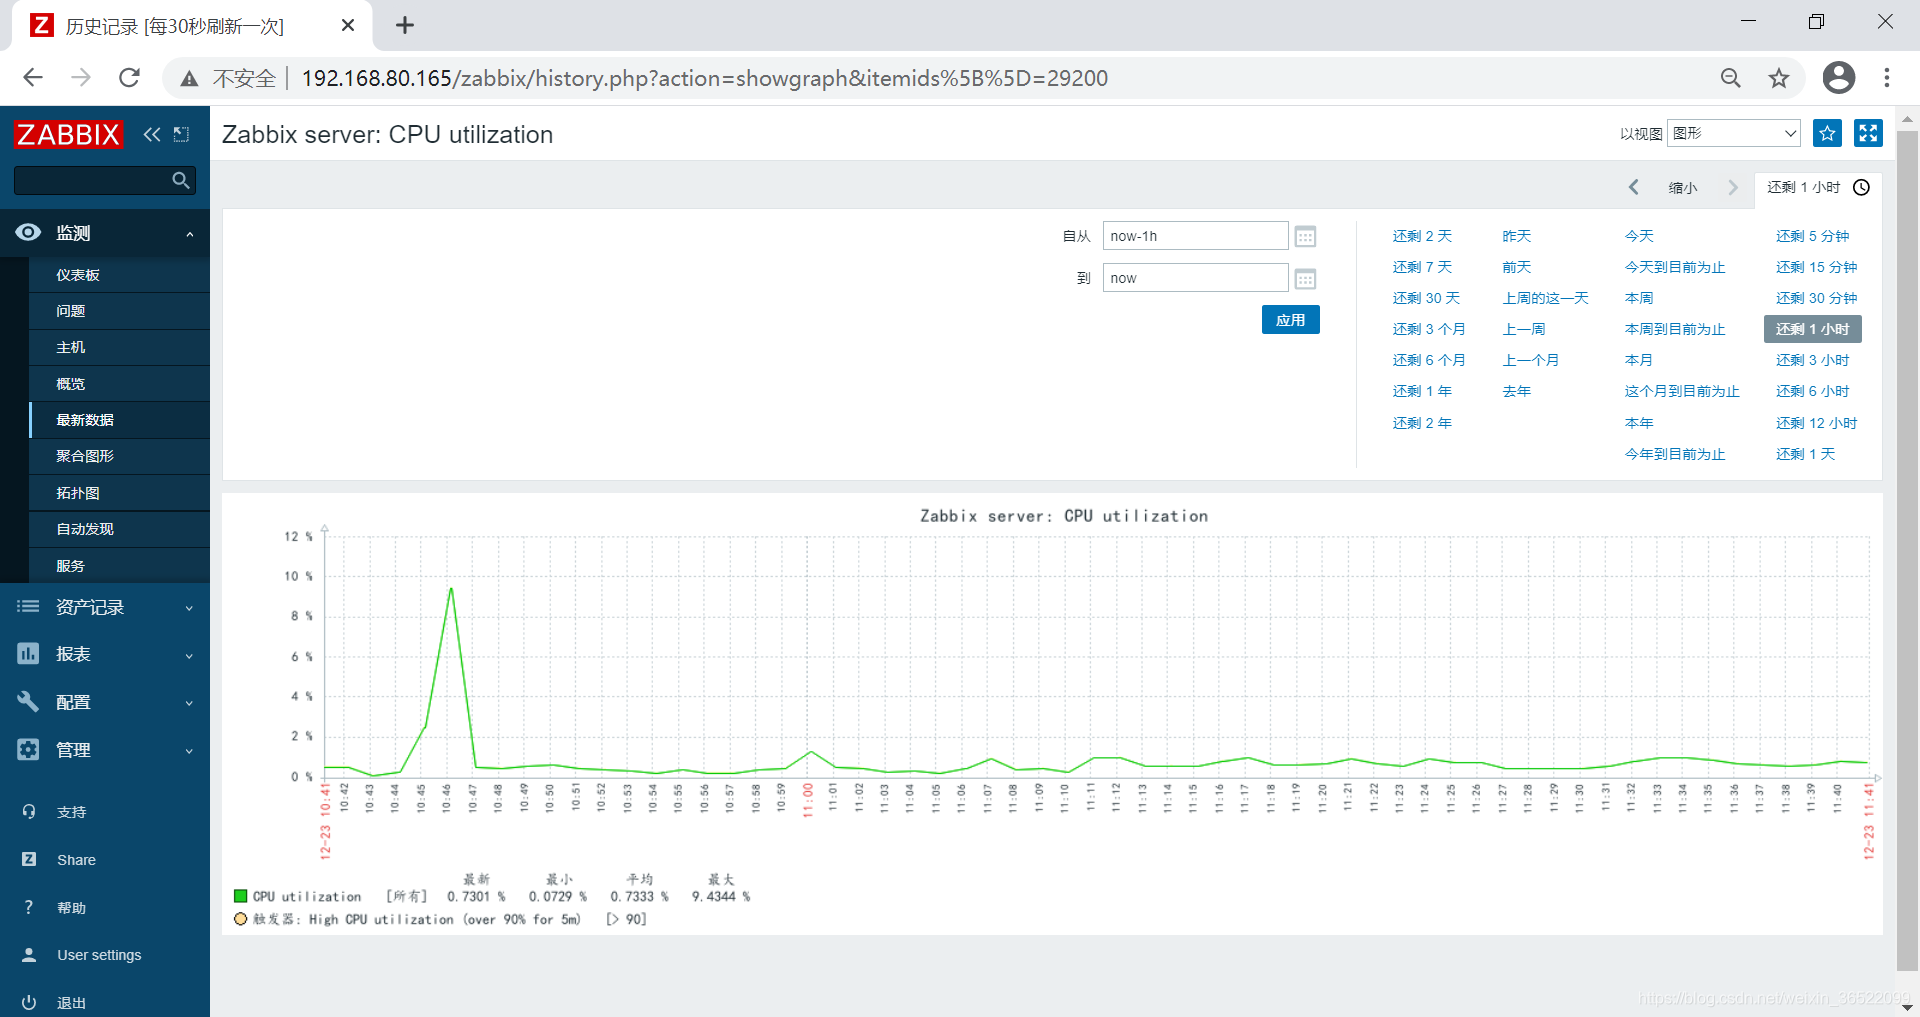
Task: Open the 还剩 1 小时 time selector tab
Action: (x=1817, y=187)
